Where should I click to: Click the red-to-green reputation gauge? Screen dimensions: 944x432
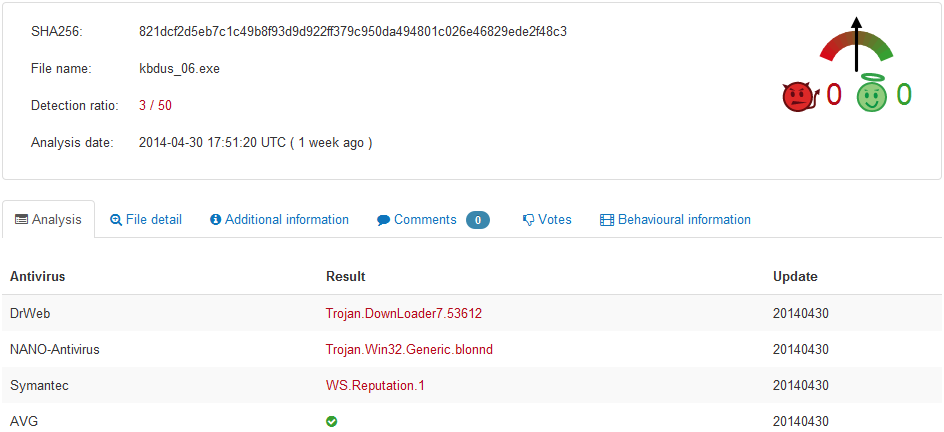[856, 45]
